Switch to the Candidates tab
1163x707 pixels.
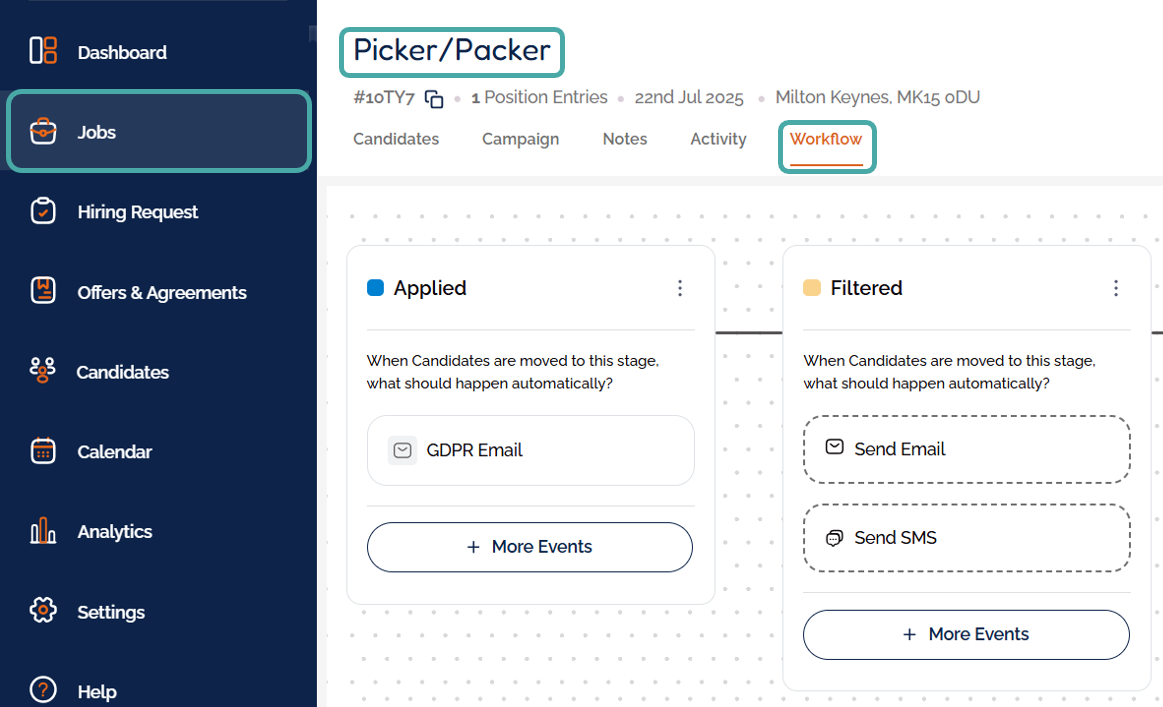coord(396,139)
